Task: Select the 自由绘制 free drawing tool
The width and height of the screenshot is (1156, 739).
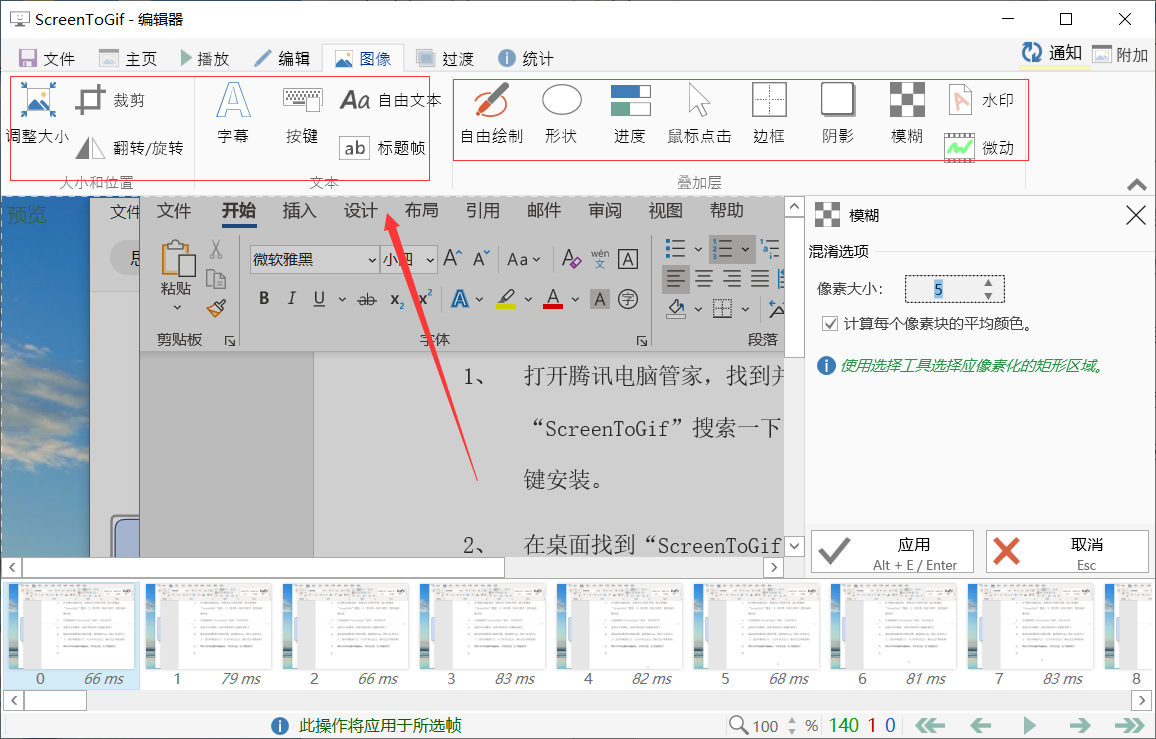Action: (491, 114)
